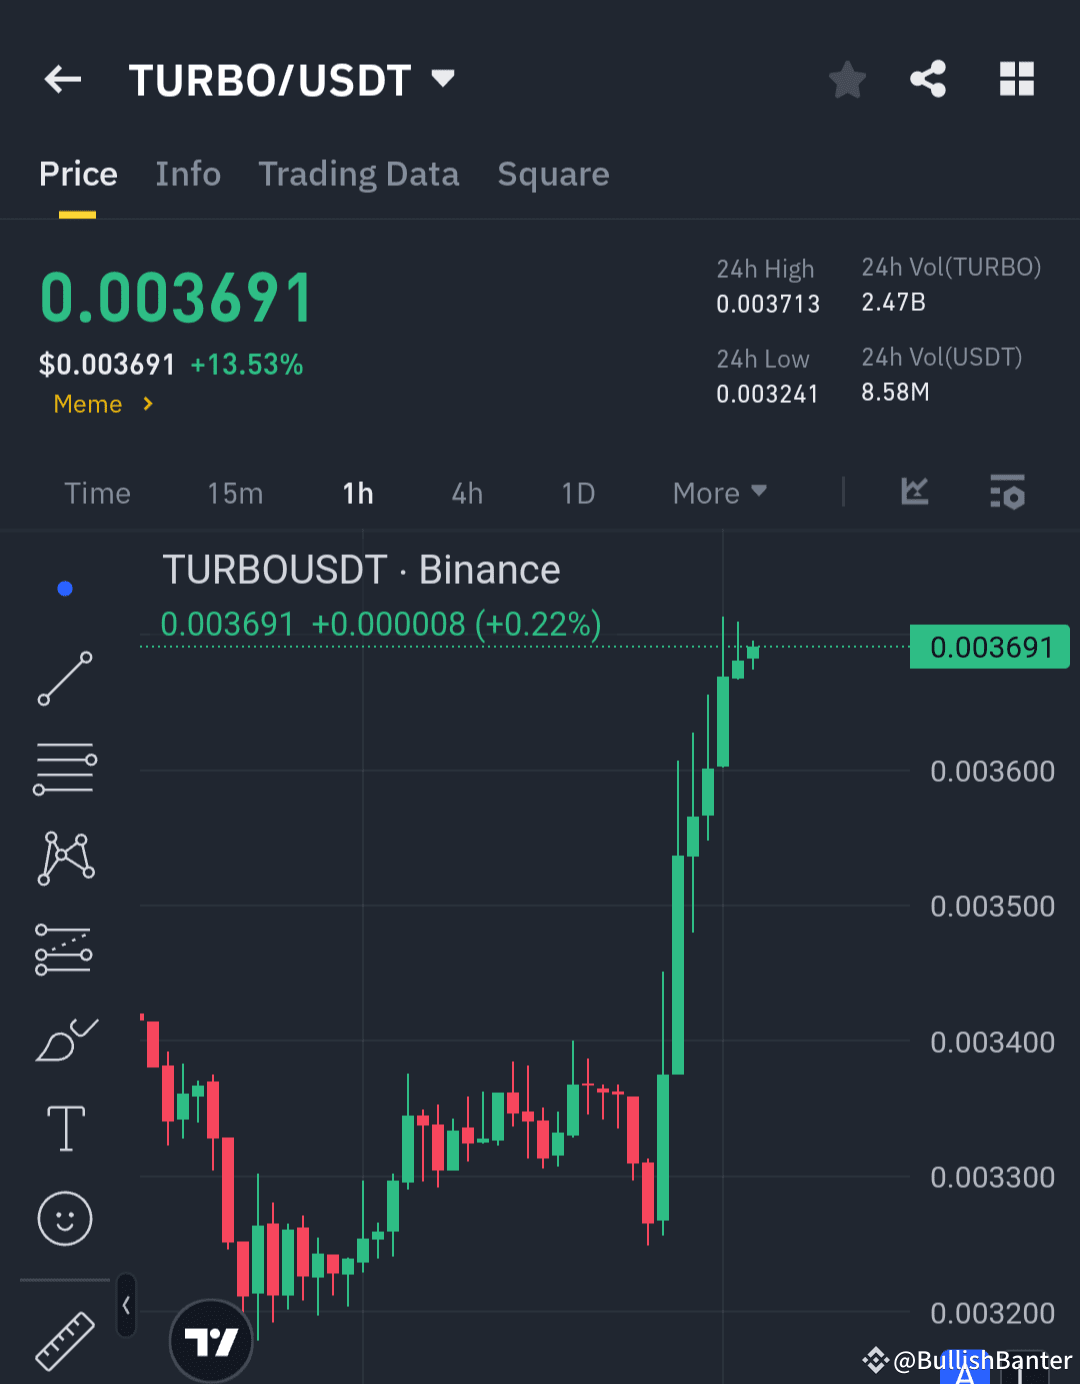Select the text annotation tool
Image resolution: width=1080 pixels, height=1384 pixels.
64,1128
